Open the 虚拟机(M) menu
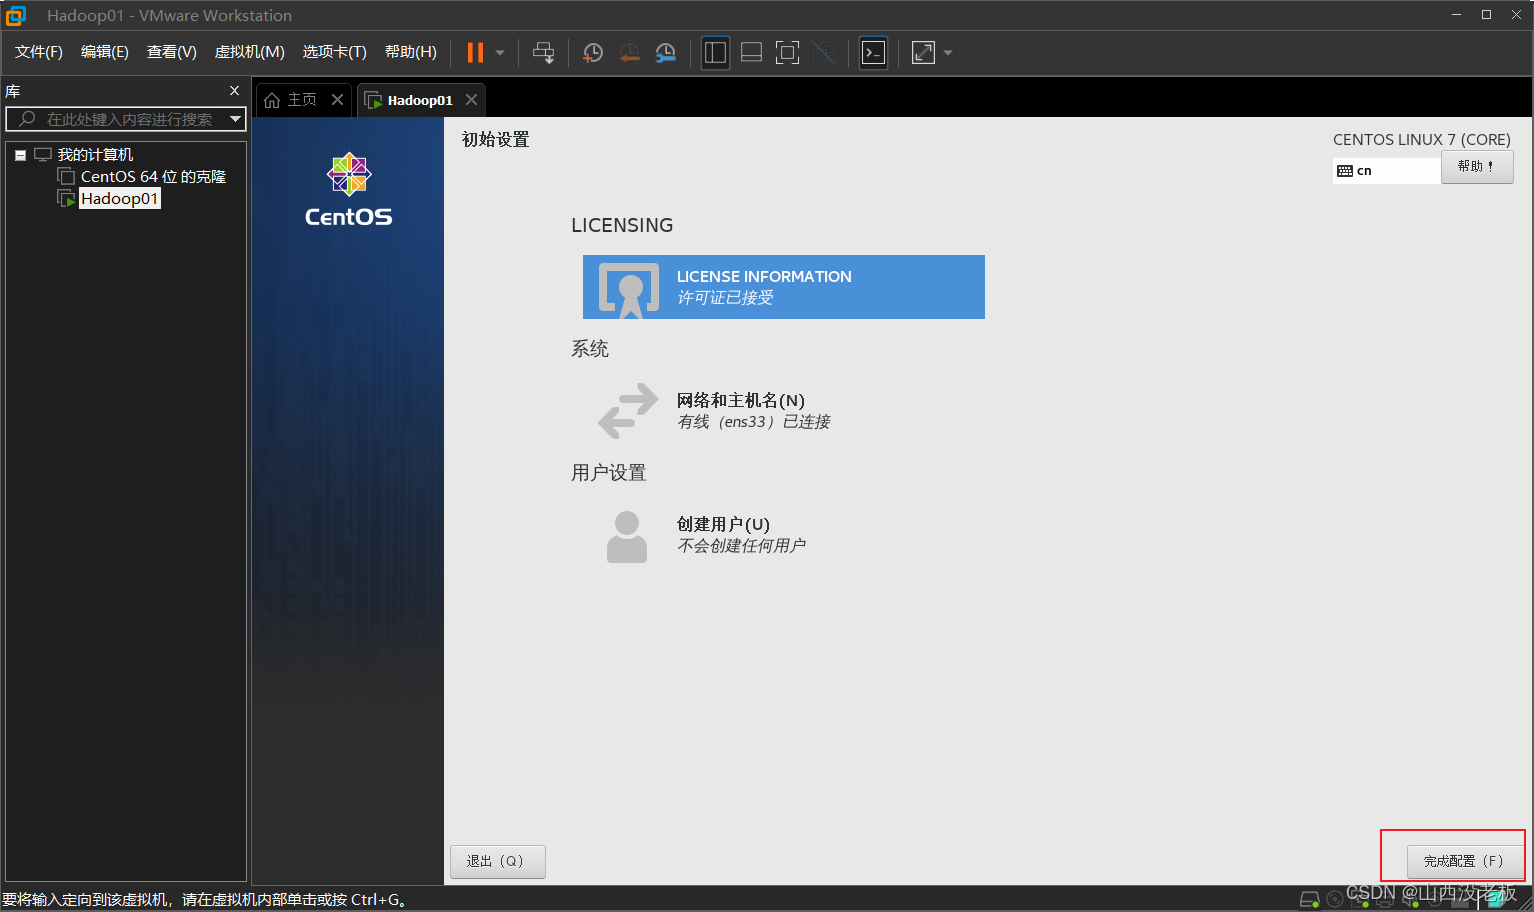Image resolution: width=1534 pixels, height=912 pixels. 250,52
